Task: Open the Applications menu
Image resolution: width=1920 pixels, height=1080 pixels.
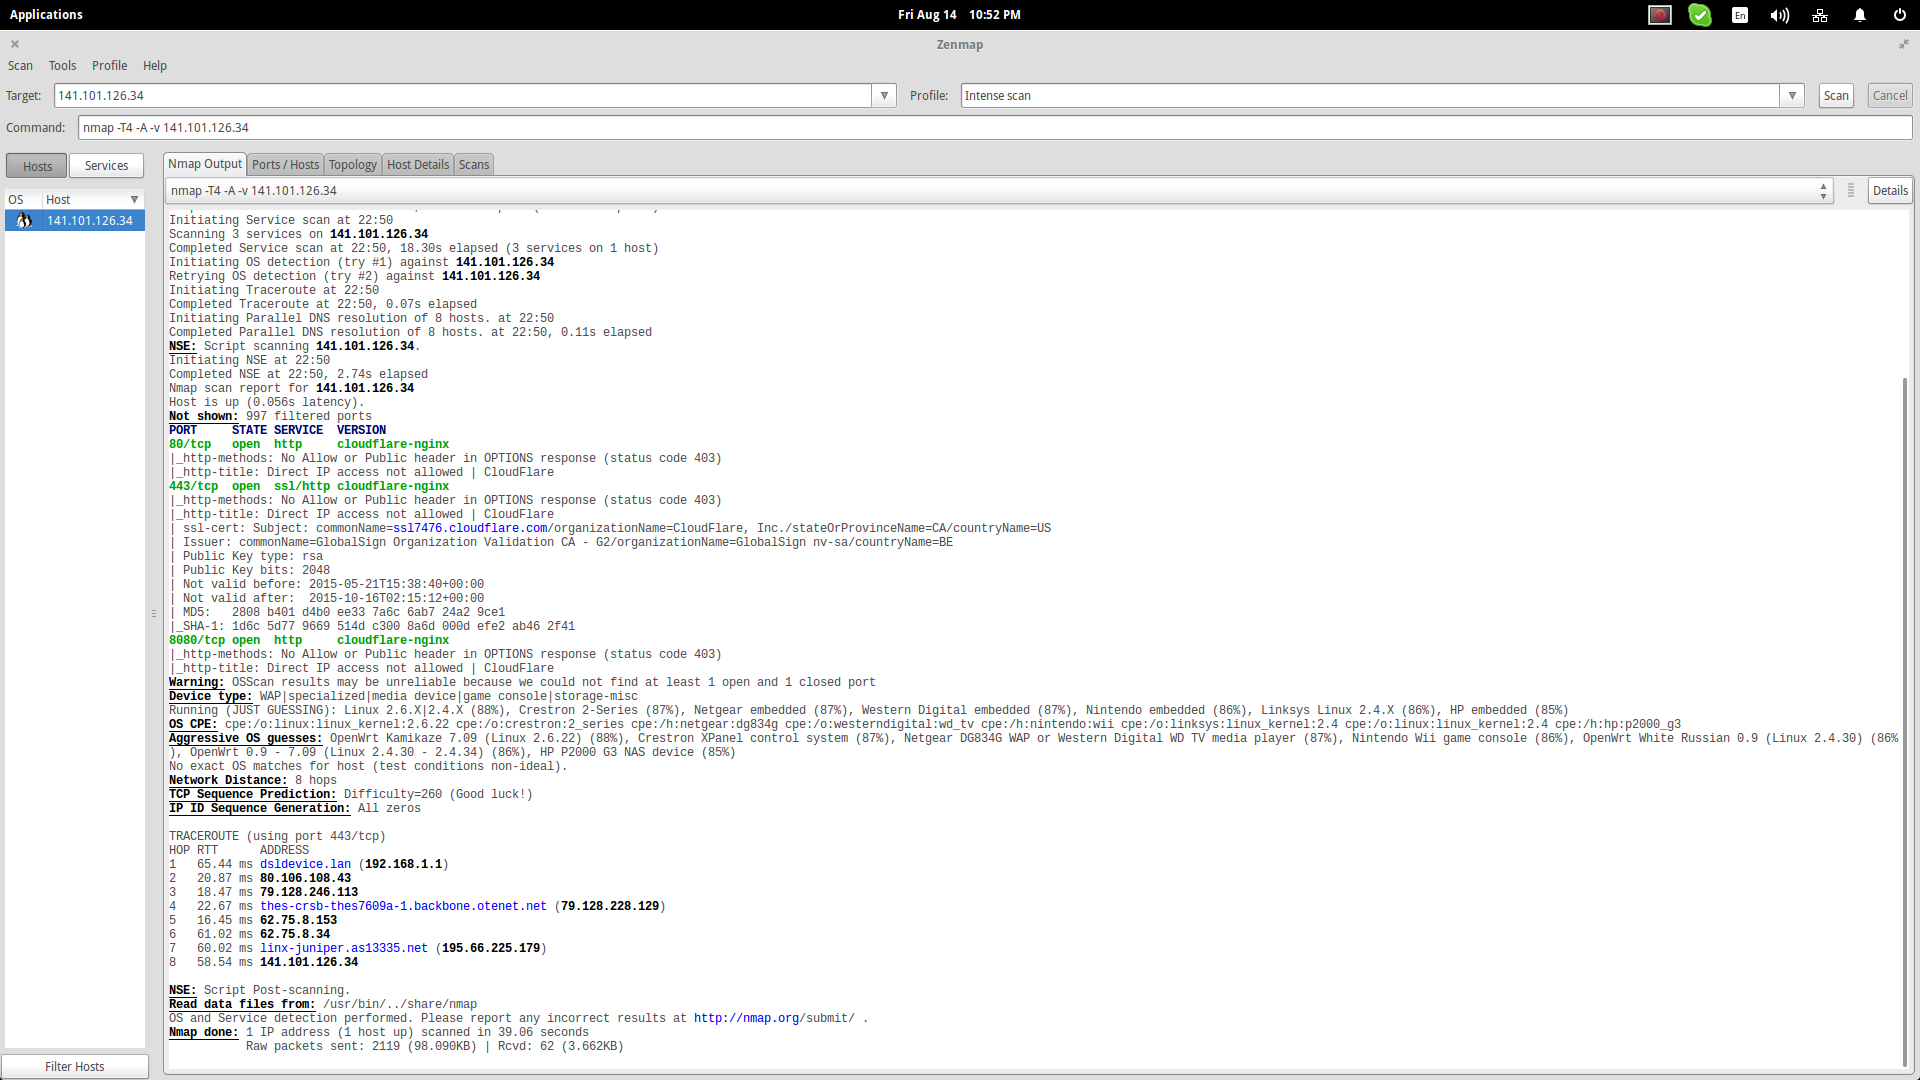Action: tap(46, 15)
